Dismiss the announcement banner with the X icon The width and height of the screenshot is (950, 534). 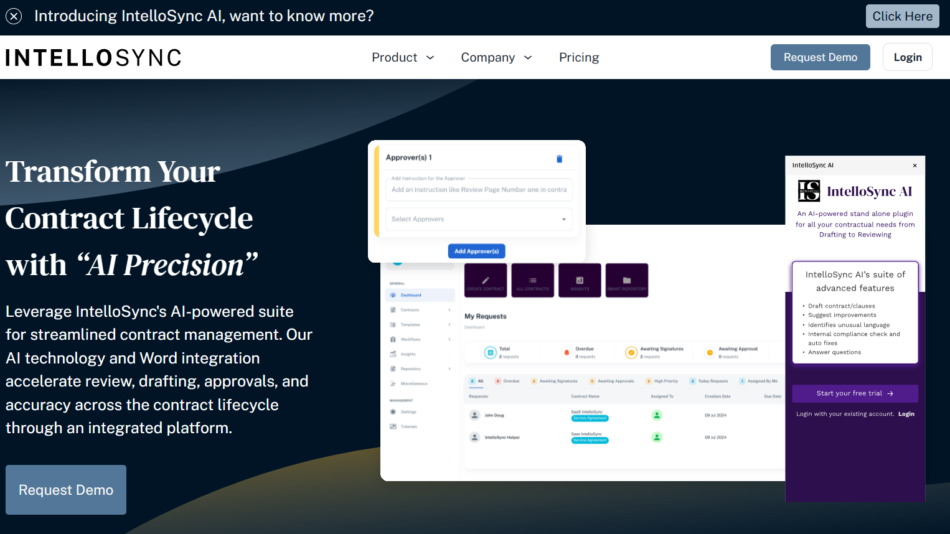pos(14,16)
